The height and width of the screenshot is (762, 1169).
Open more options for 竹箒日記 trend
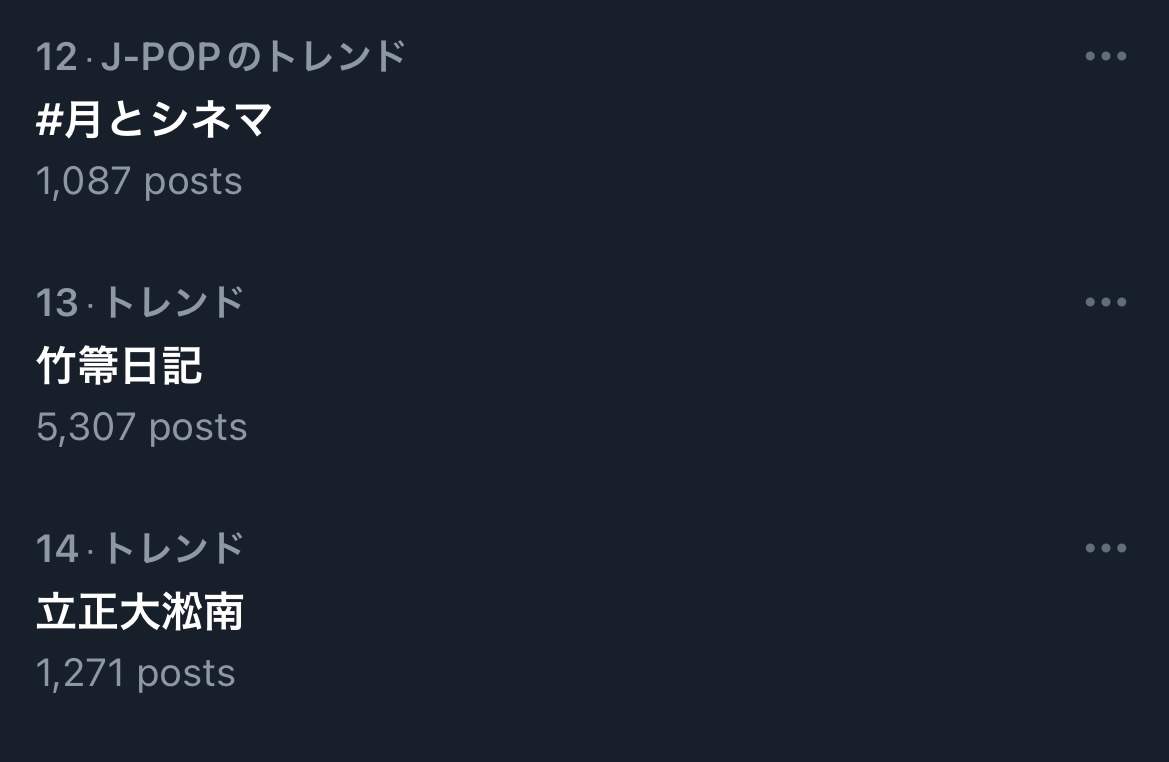tap(1105, 302)
